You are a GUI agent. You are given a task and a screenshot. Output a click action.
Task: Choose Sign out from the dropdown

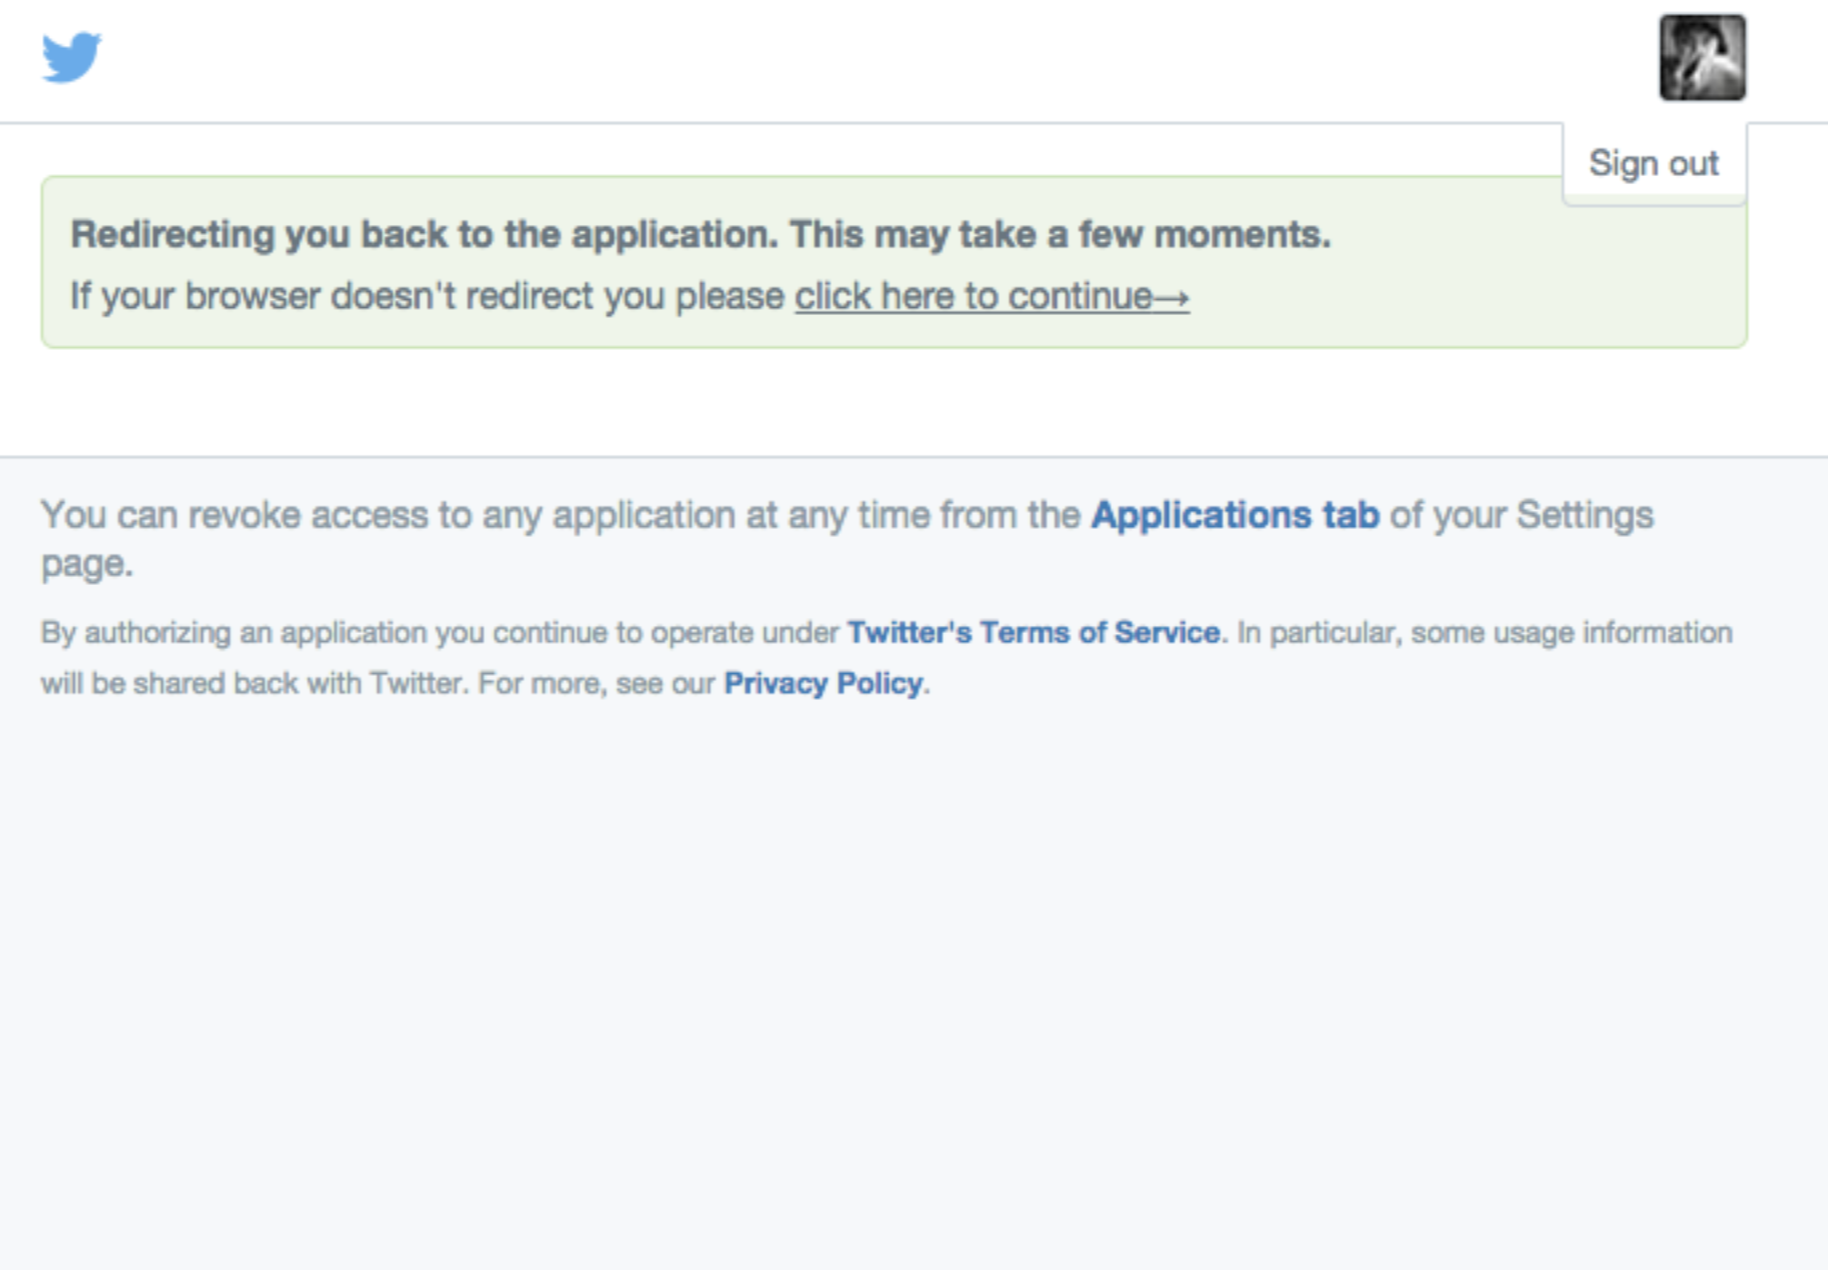[1654, 163]
